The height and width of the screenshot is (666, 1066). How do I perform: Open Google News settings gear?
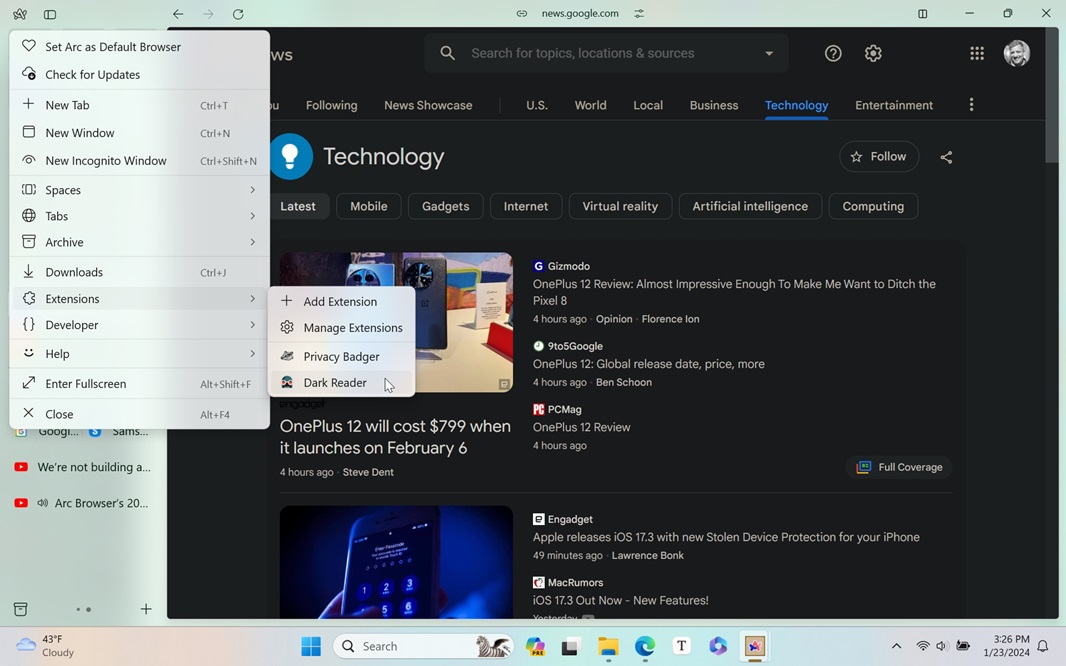pos(873,54)
